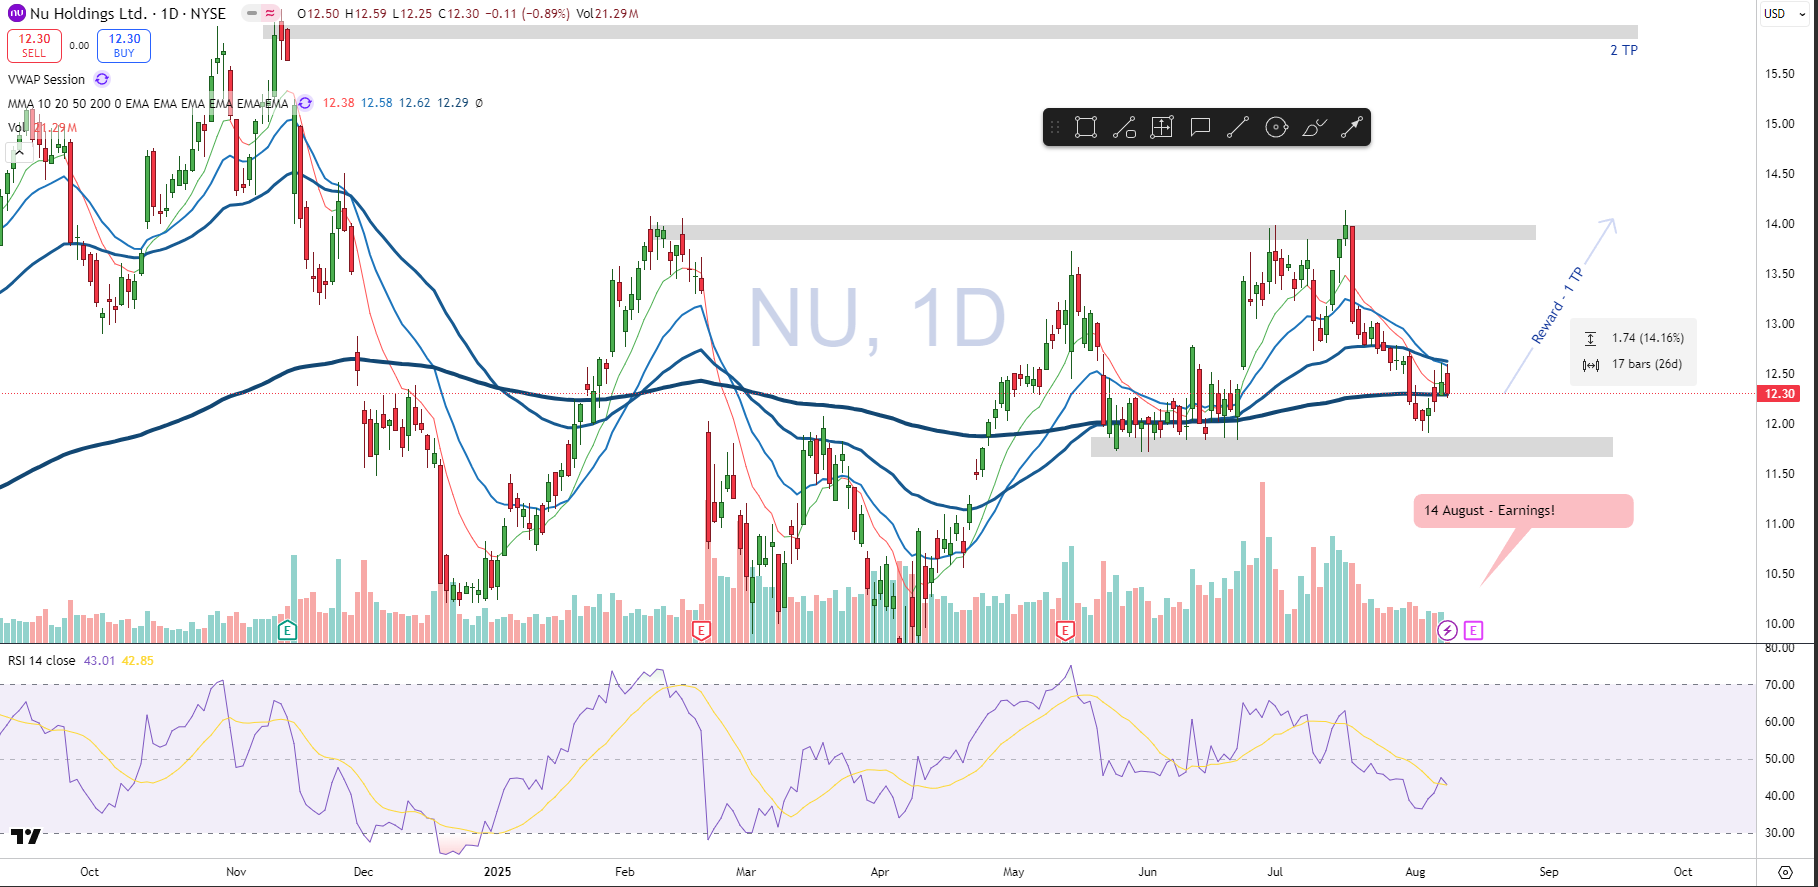Click the grey 2 TP target zone near 15.90

pos(950,32)
